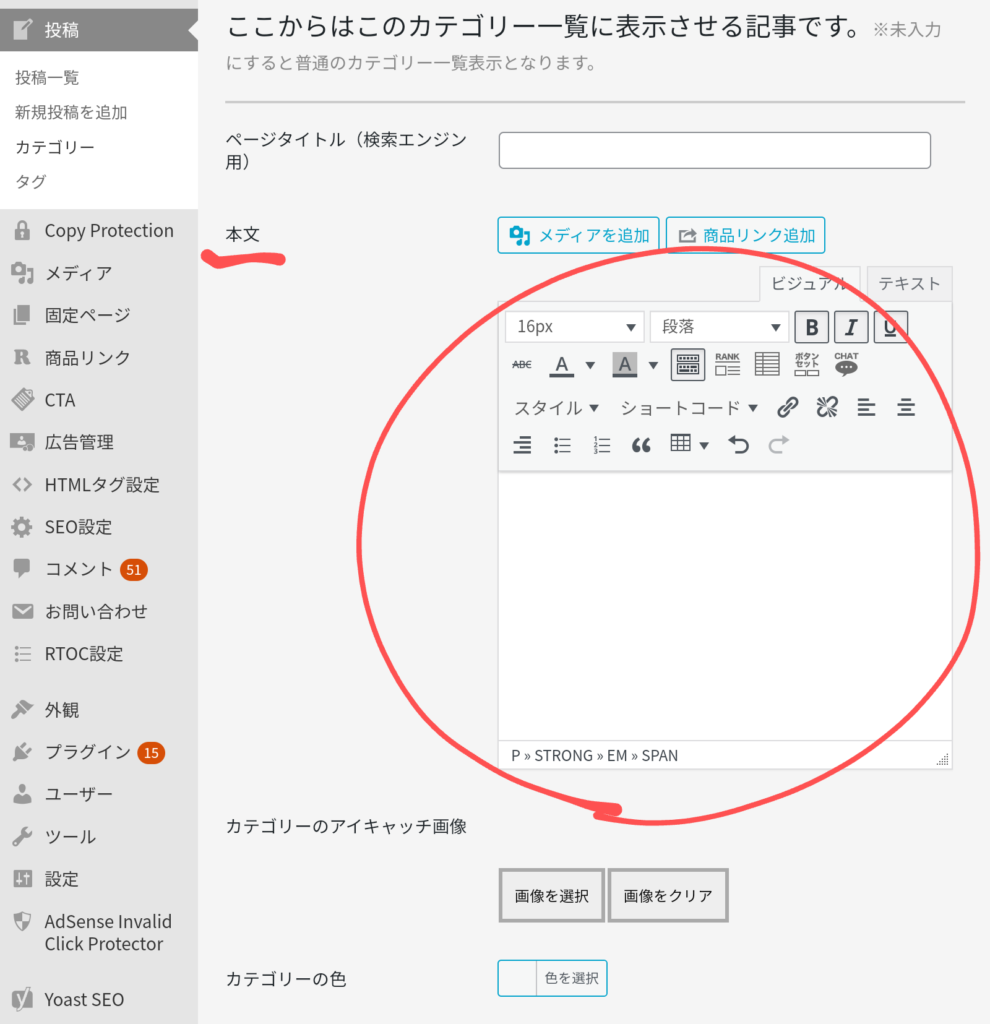Open background color dropdown arrow
The width and height of the screenshot is (990, 1024).
[x=653, y=365]
